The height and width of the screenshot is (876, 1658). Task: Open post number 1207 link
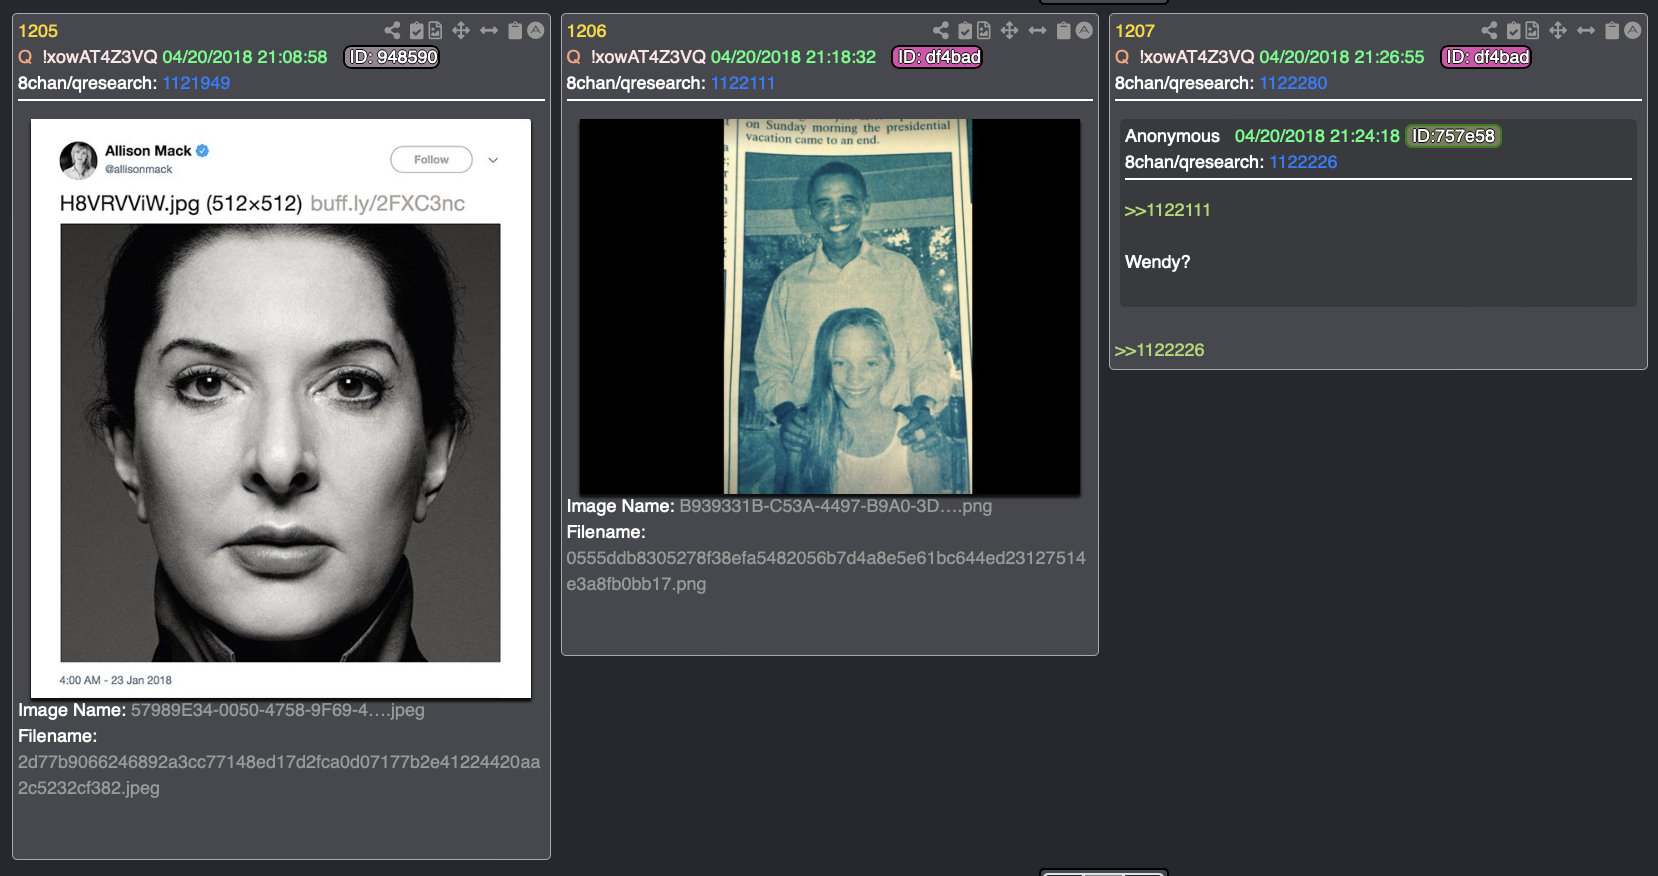pos(1135,31)
